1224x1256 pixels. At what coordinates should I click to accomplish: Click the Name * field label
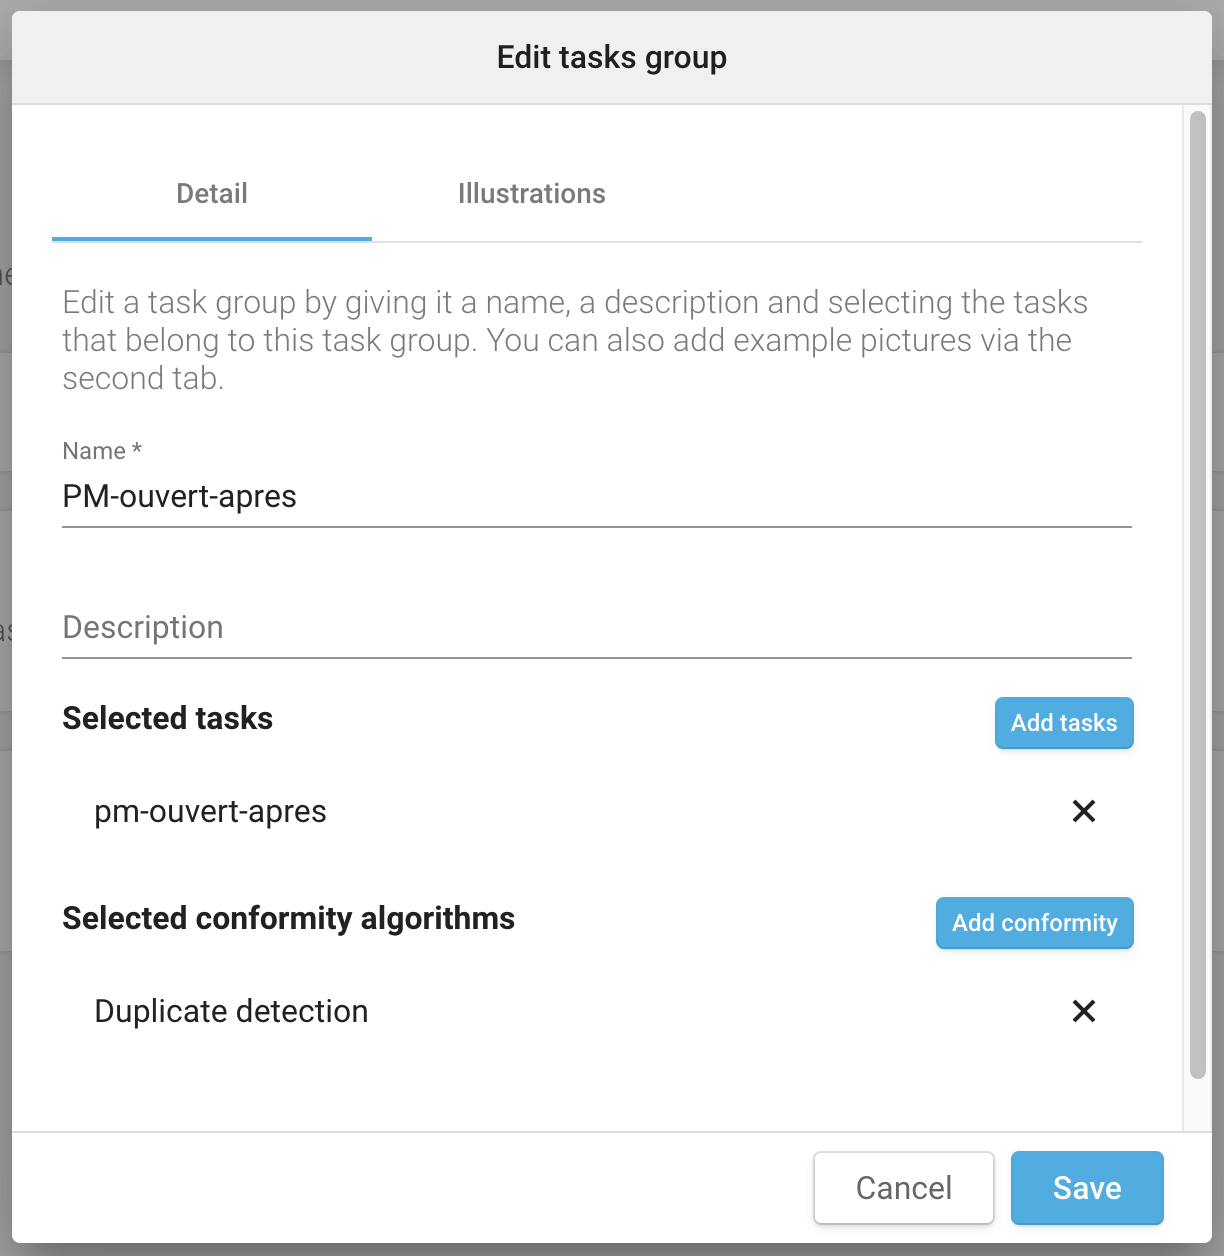102,451
